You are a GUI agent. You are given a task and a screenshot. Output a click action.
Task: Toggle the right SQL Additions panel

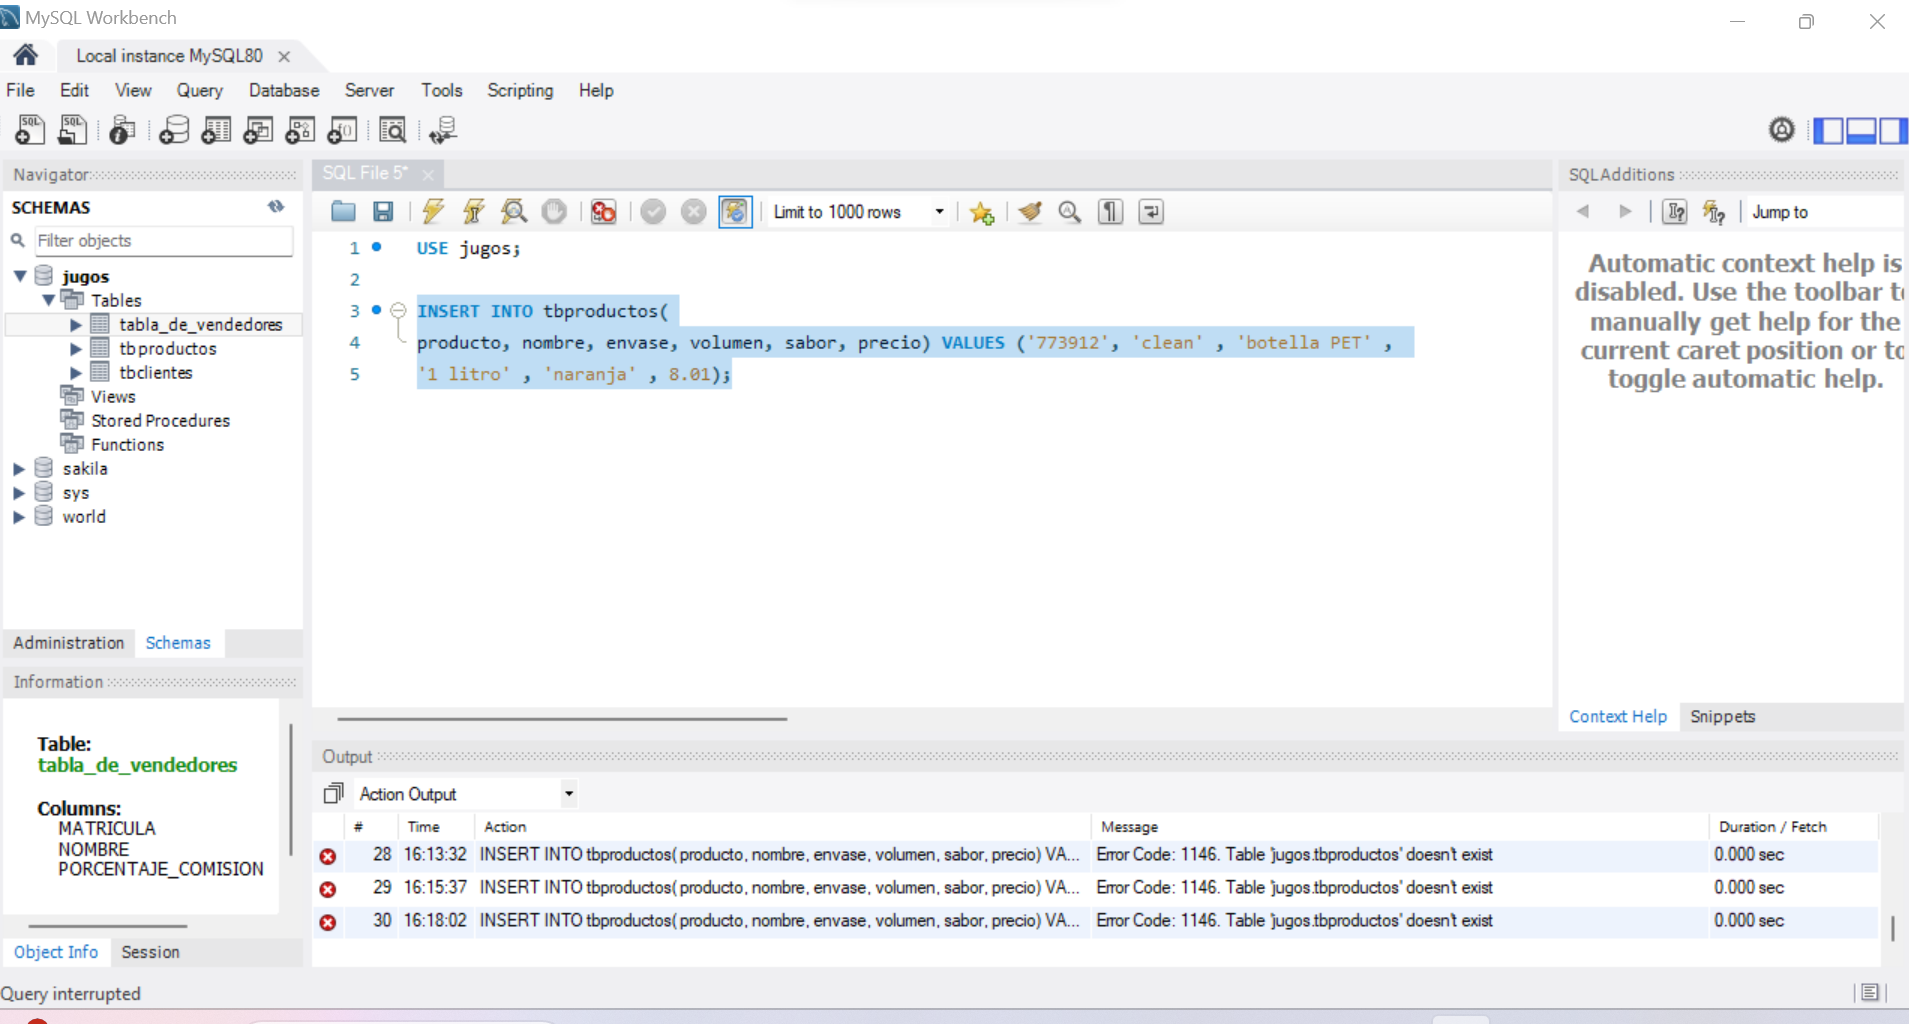click(x=1892, y=131)
